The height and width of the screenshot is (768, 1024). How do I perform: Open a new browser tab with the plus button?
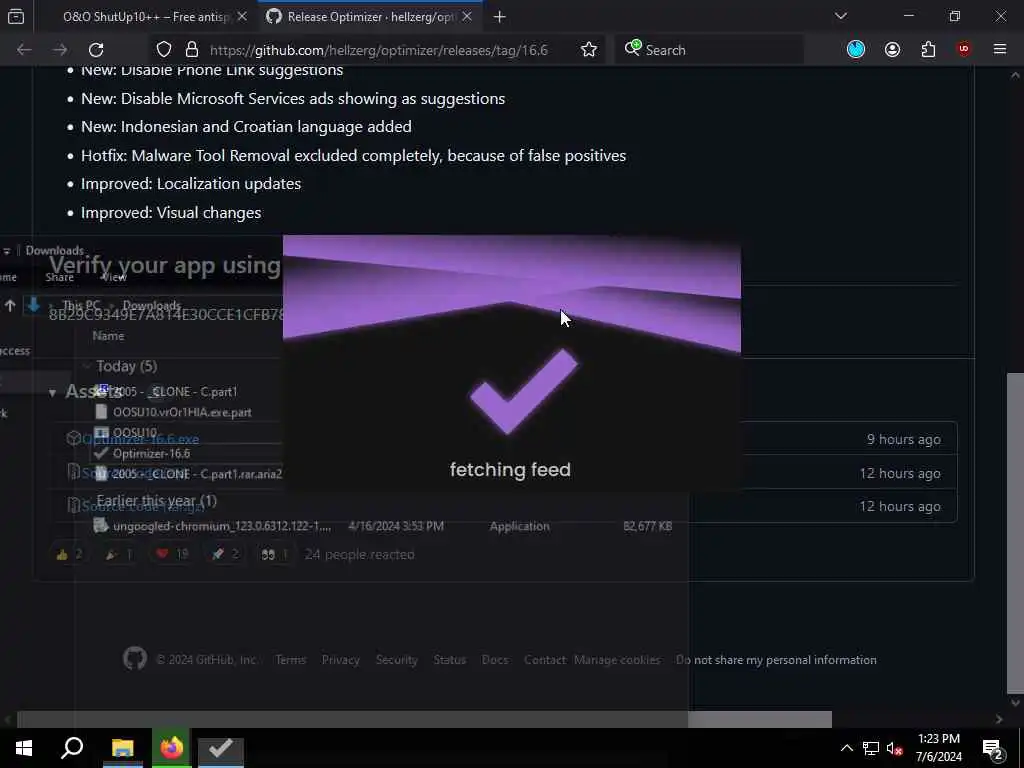(500, 17)
